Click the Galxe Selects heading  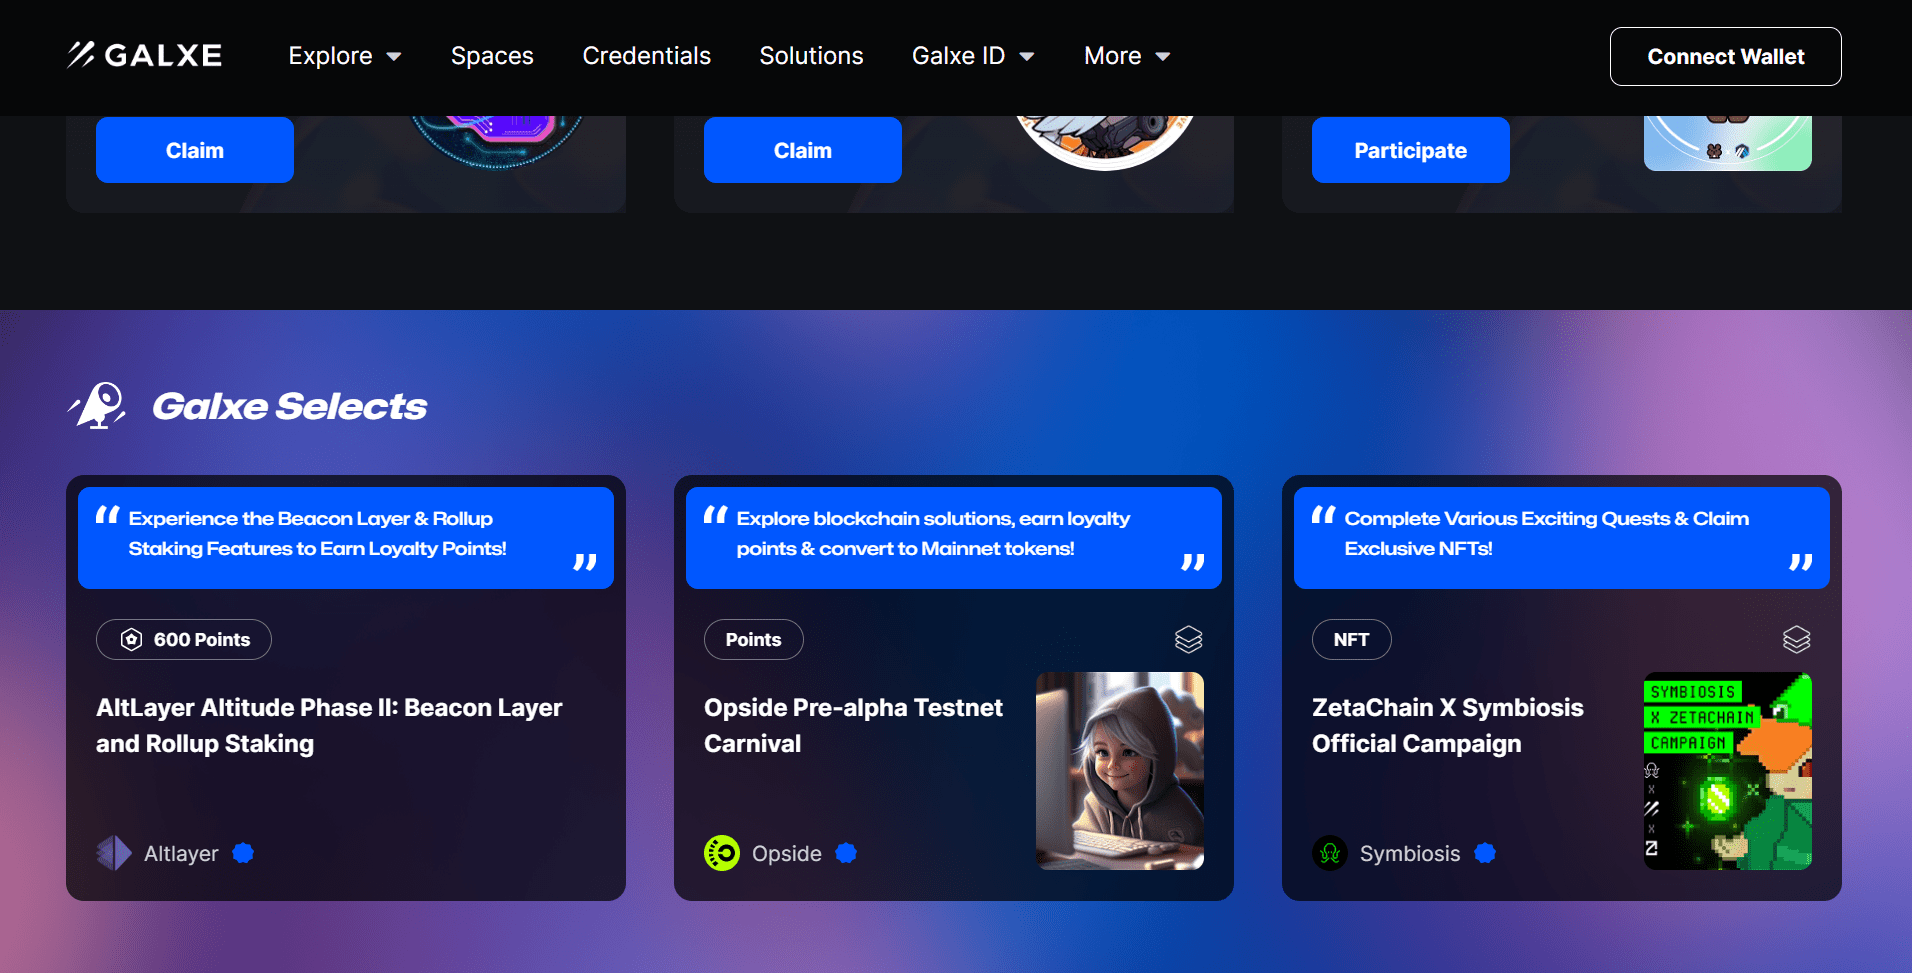tap(290, 406)
